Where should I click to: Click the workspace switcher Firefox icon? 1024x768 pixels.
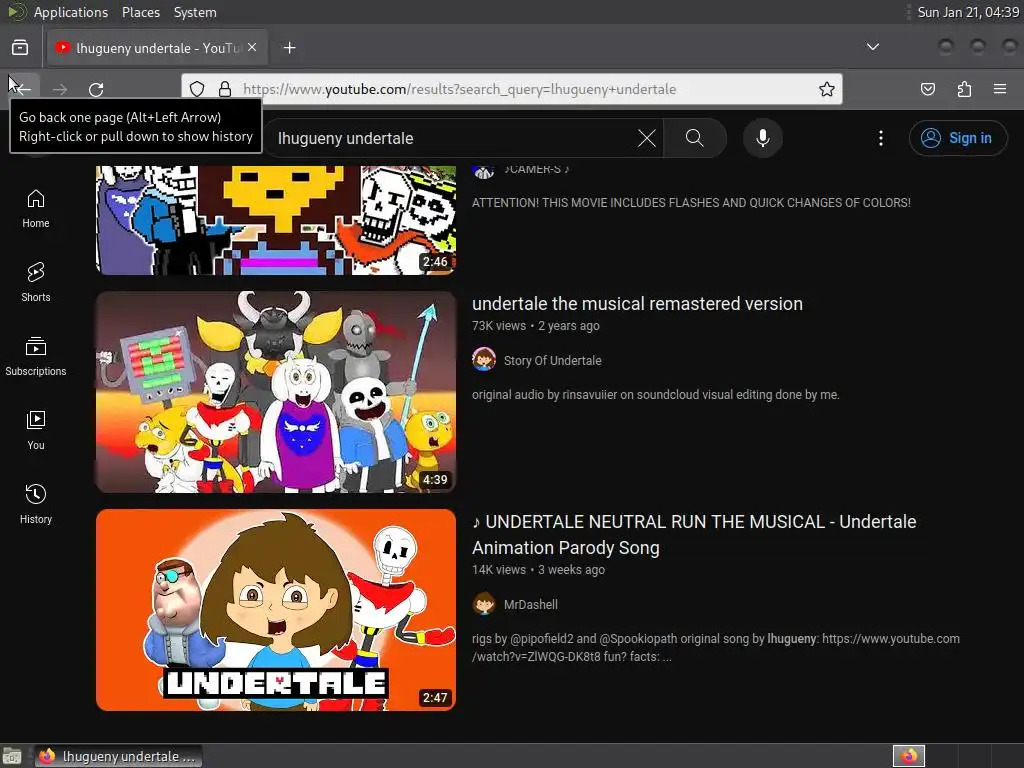point(909,756)
